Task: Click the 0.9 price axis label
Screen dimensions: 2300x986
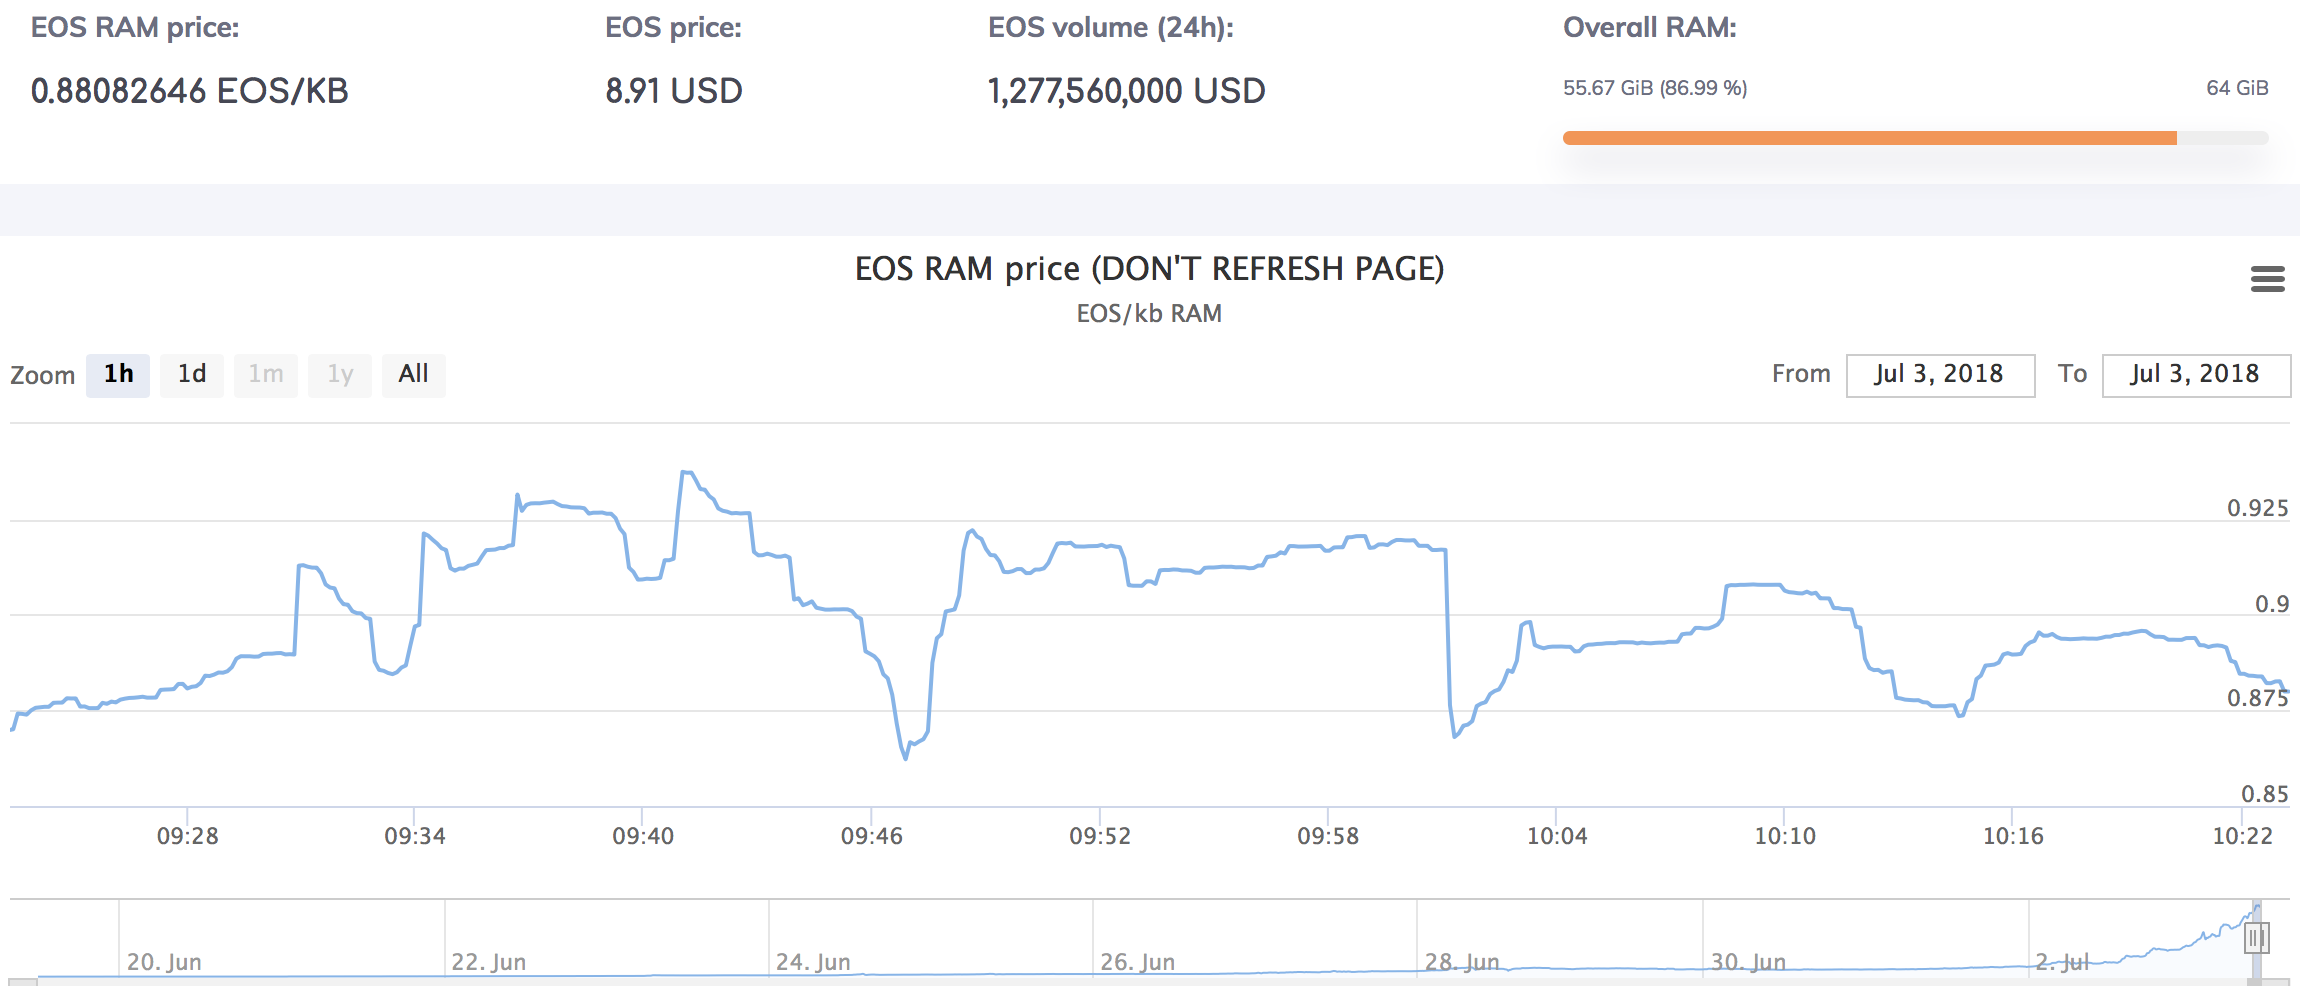Action: 2271,604
